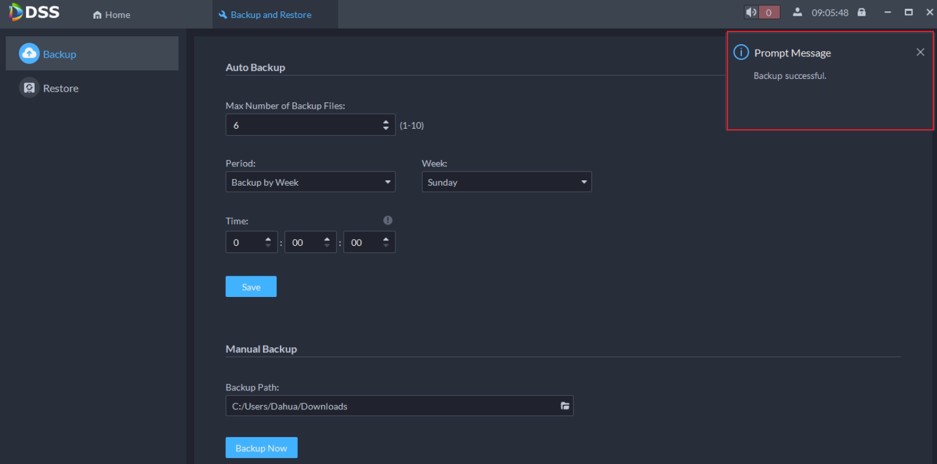Adjust the Max Number of Backup Files spinner
Viewport: 937px width, 464px height.
(x=387, y=126)
